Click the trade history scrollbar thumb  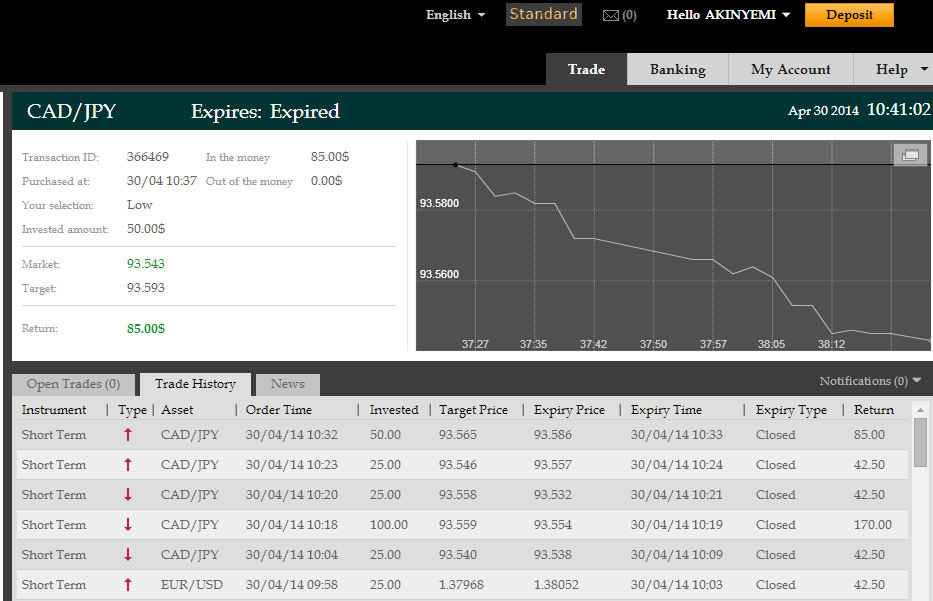coord(921,442)
